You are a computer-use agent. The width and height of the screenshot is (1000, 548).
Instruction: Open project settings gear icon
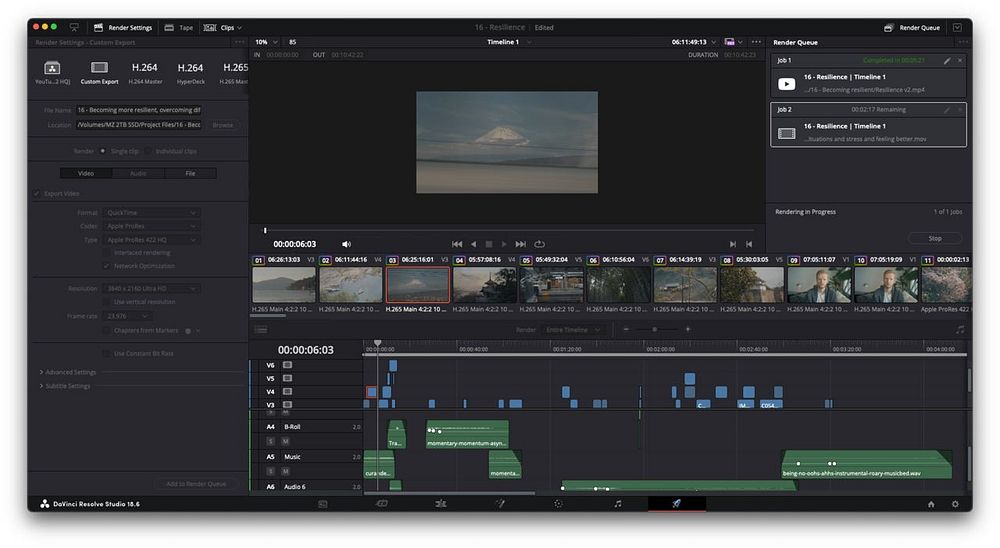coord(955,504)
